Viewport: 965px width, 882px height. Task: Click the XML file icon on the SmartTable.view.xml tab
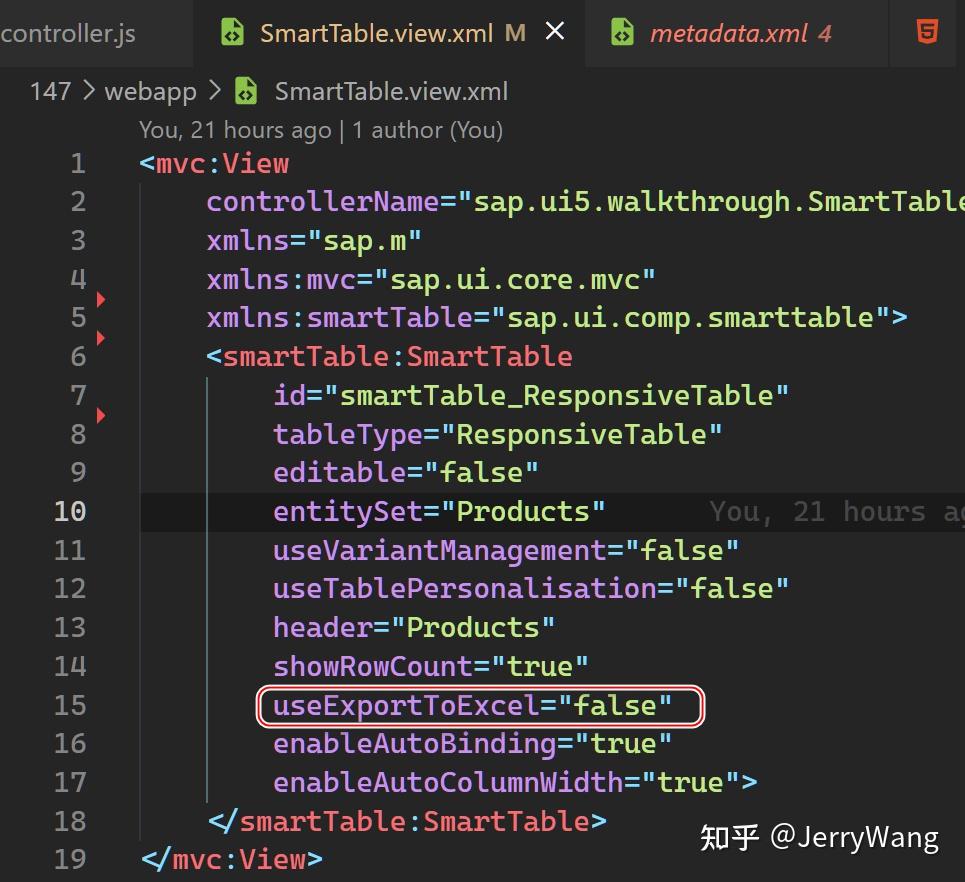click(x=231, y=32)
